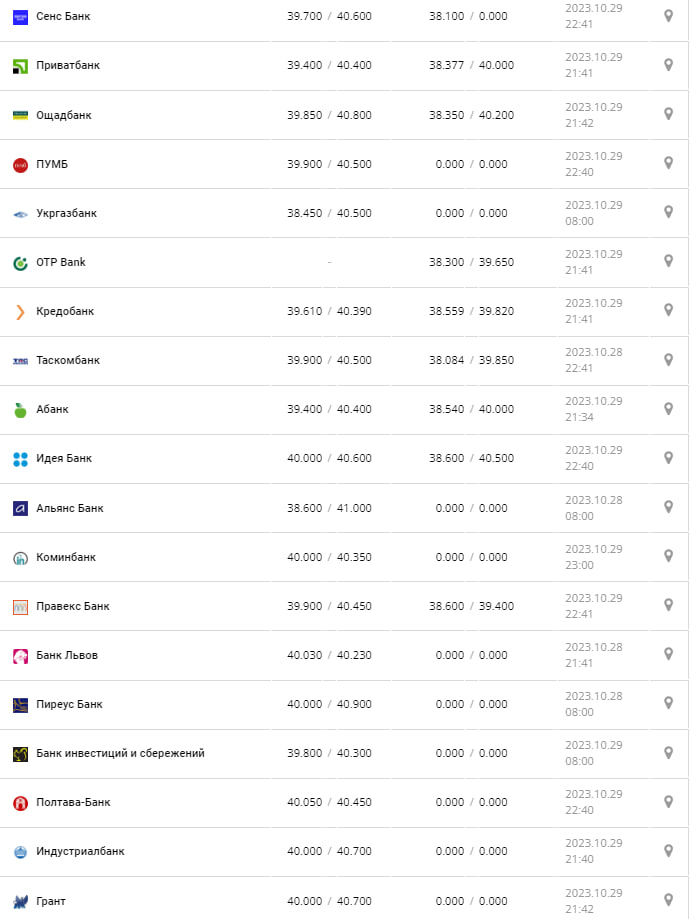Click Индустриалбанк rate 40.000 / 40.700
Screen dimensions: 690x919
329,851
